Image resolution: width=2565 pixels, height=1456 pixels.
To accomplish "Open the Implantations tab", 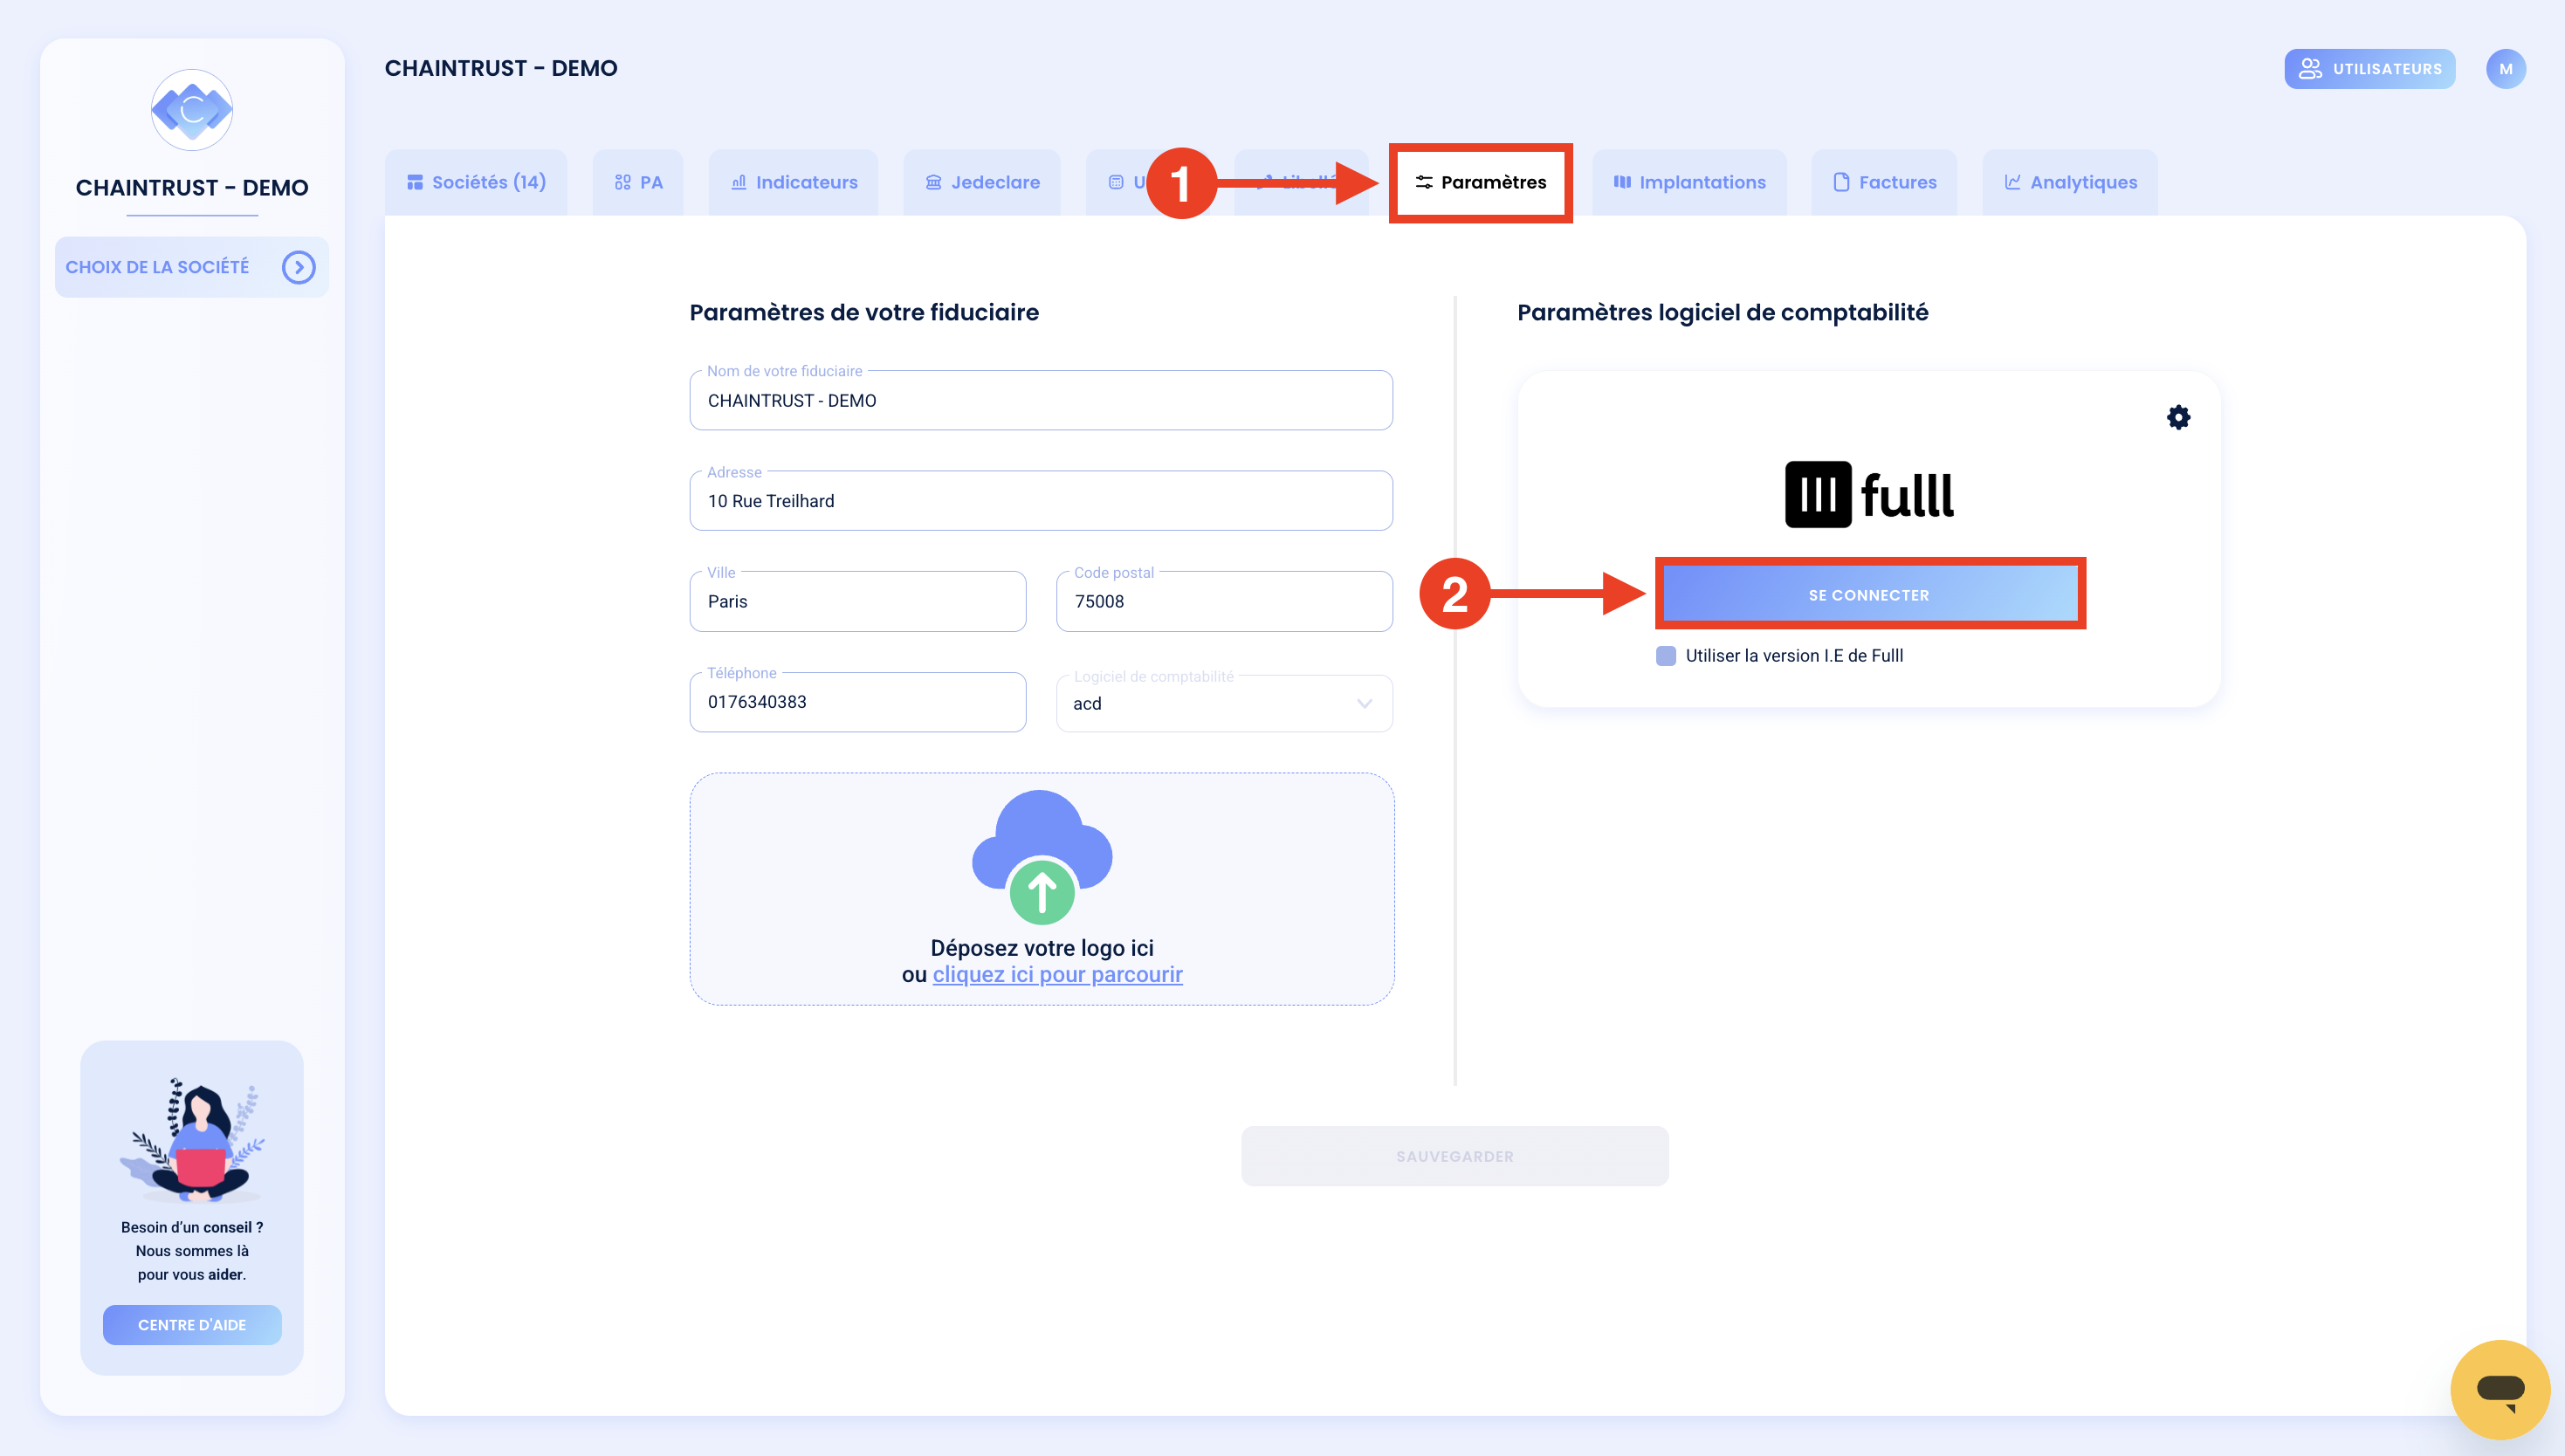I will click(x=1689, y=182).
